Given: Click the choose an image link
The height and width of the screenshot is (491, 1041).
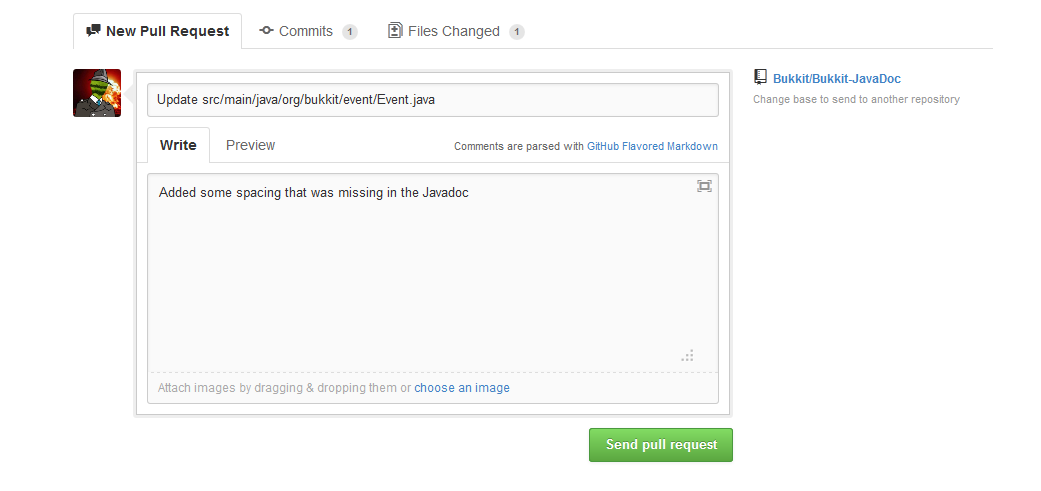Looking at the screenshot, I should click(462, 387).
